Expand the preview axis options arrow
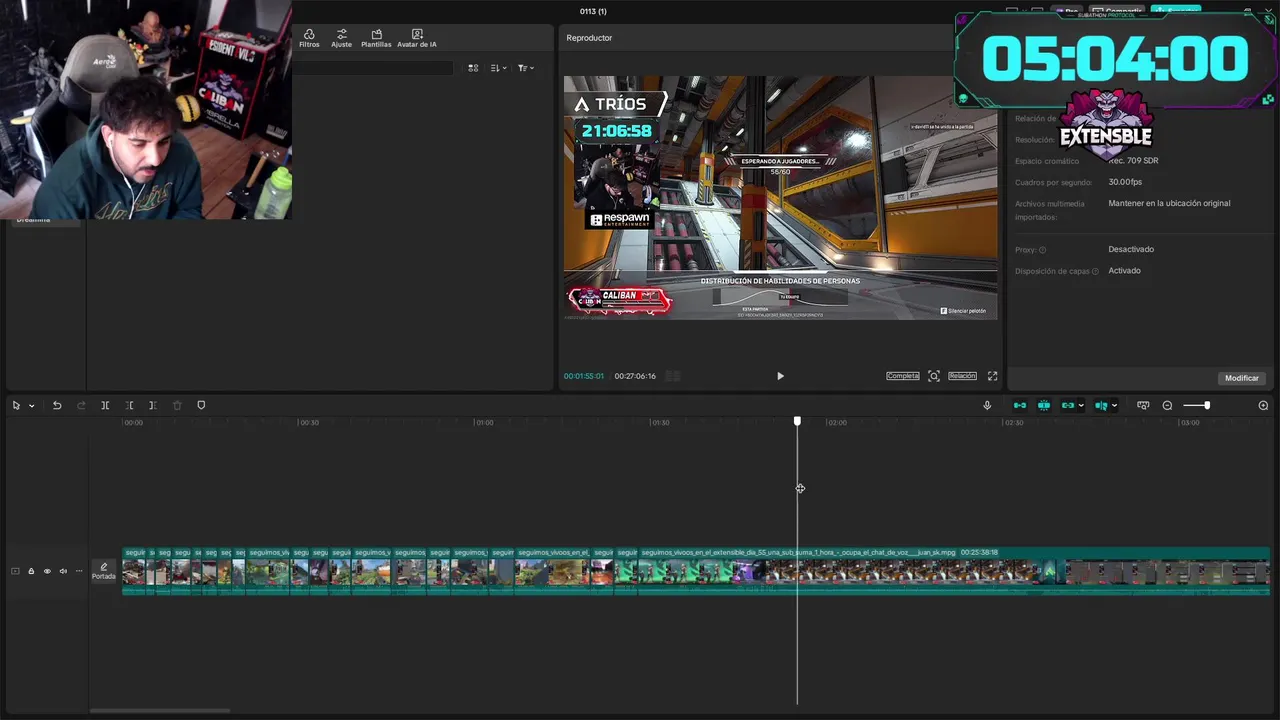 (1114, 406)
